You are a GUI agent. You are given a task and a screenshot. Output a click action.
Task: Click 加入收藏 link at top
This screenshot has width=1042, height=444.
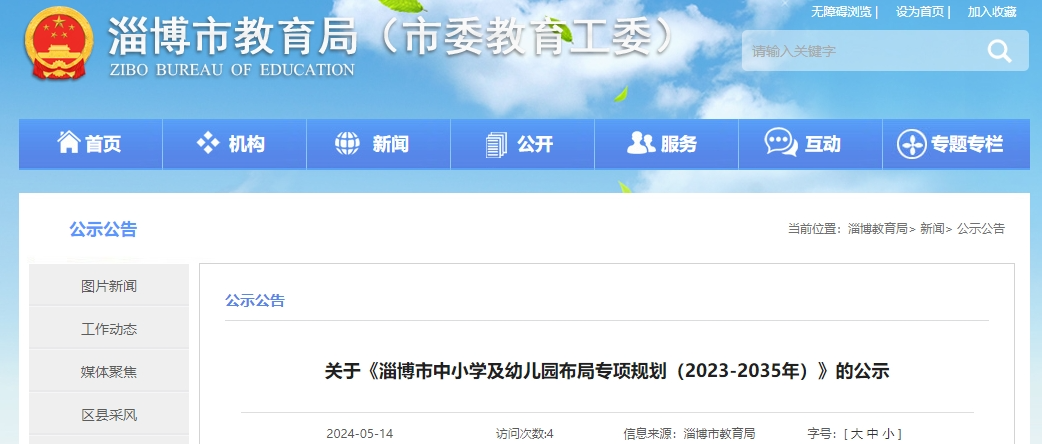(991, 12)
